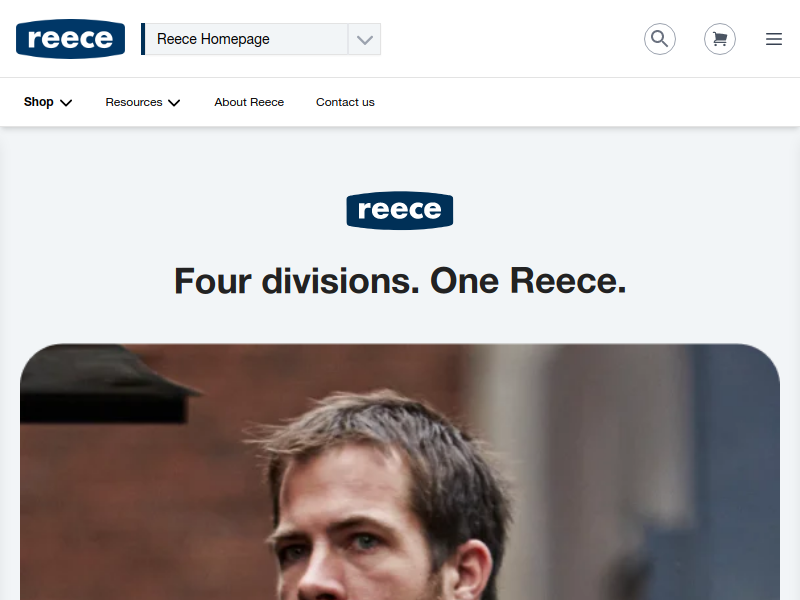Click the word Reece in the heading
Screen dimensions: 800x600
[x=568, y=281]
